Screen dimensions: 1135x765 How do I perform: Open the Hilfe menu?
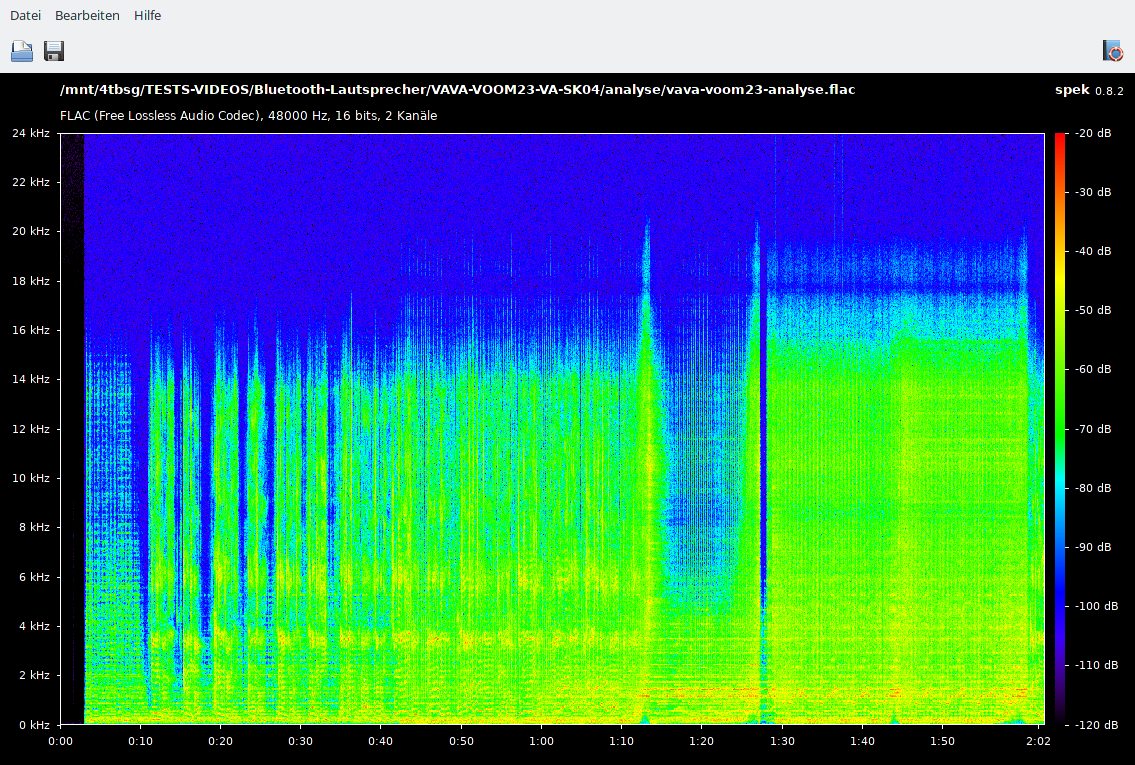(148, 15)
